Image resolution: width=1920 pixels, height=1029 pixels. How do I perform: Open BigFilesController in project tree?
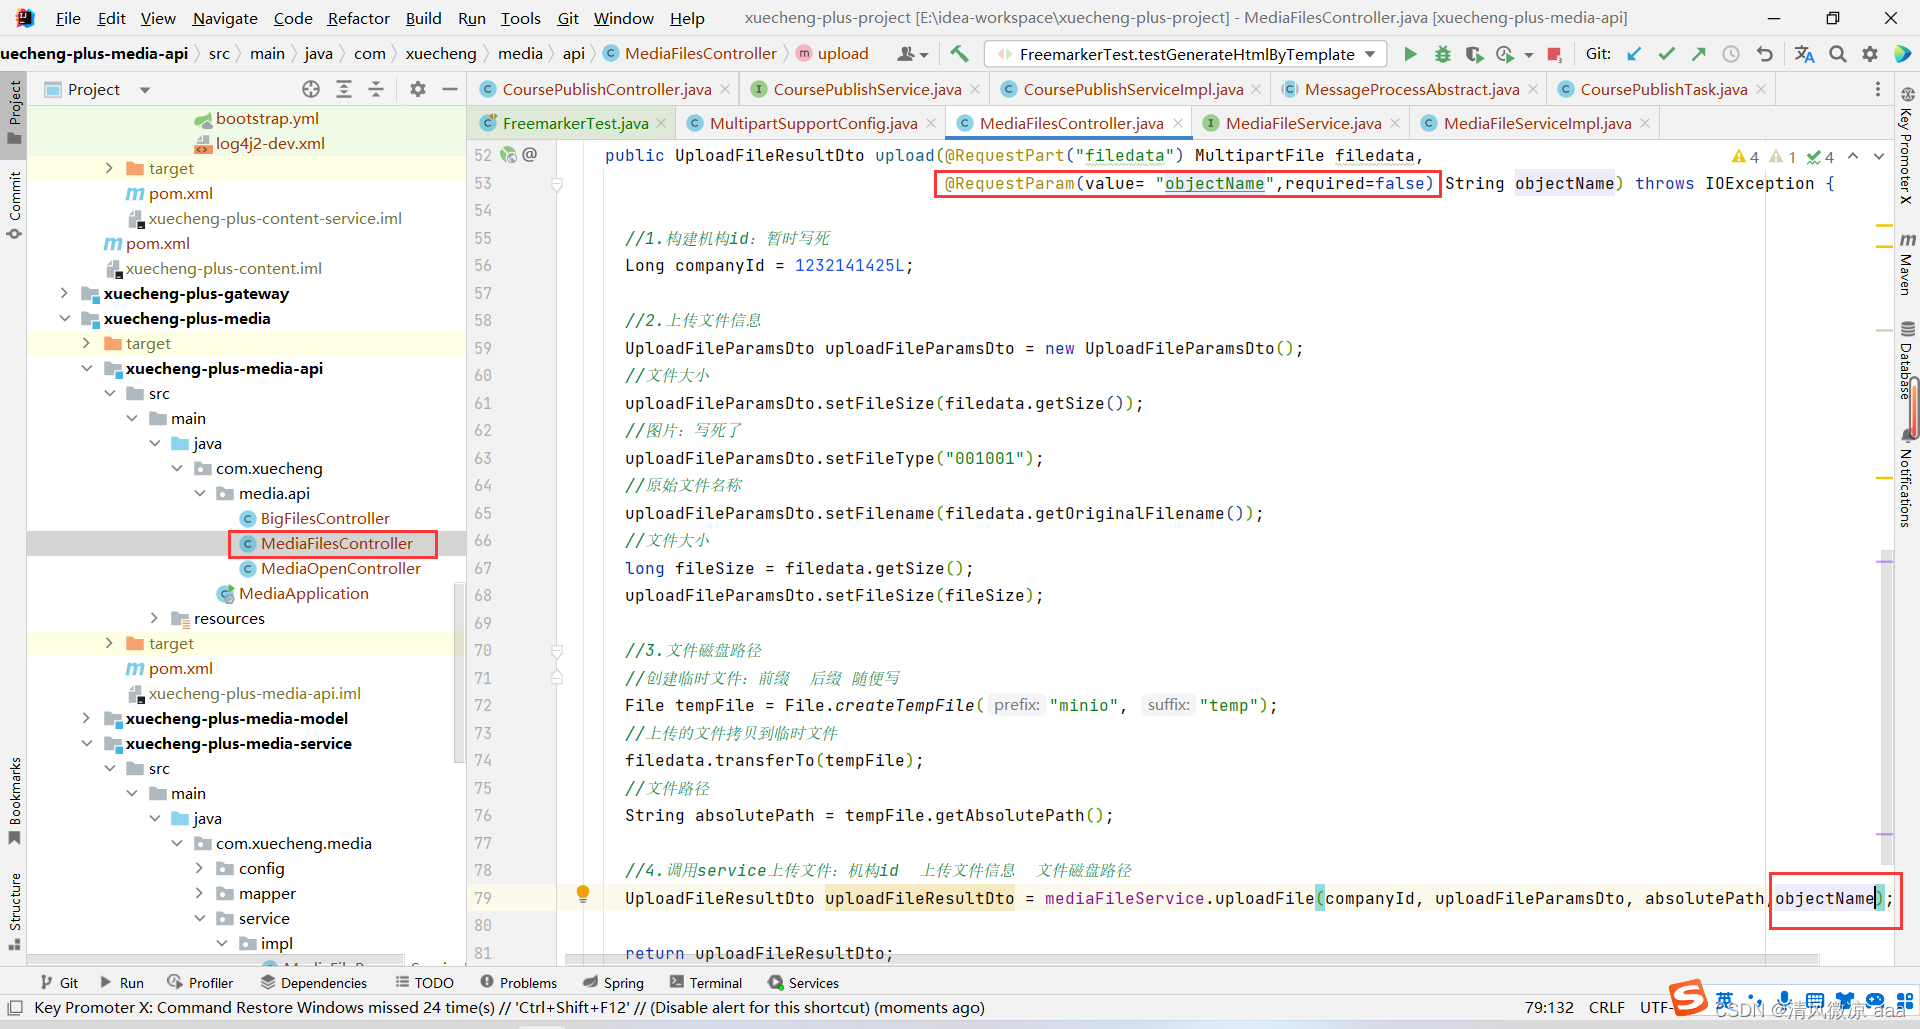pyautogui.click(x=325, y=518)
